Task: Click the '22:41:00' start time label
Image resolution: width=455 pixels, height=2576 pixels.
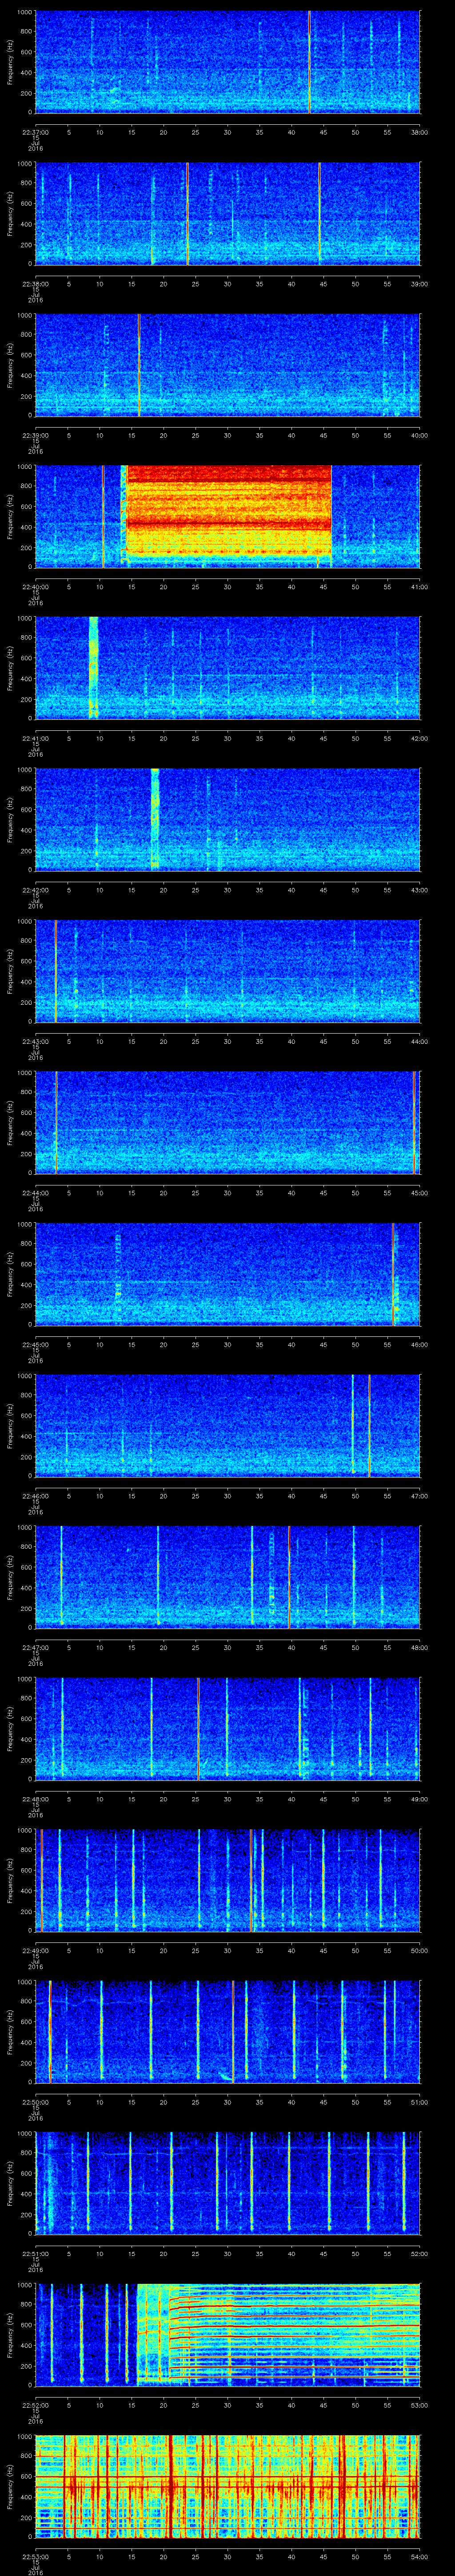Action: click(35, 738)
